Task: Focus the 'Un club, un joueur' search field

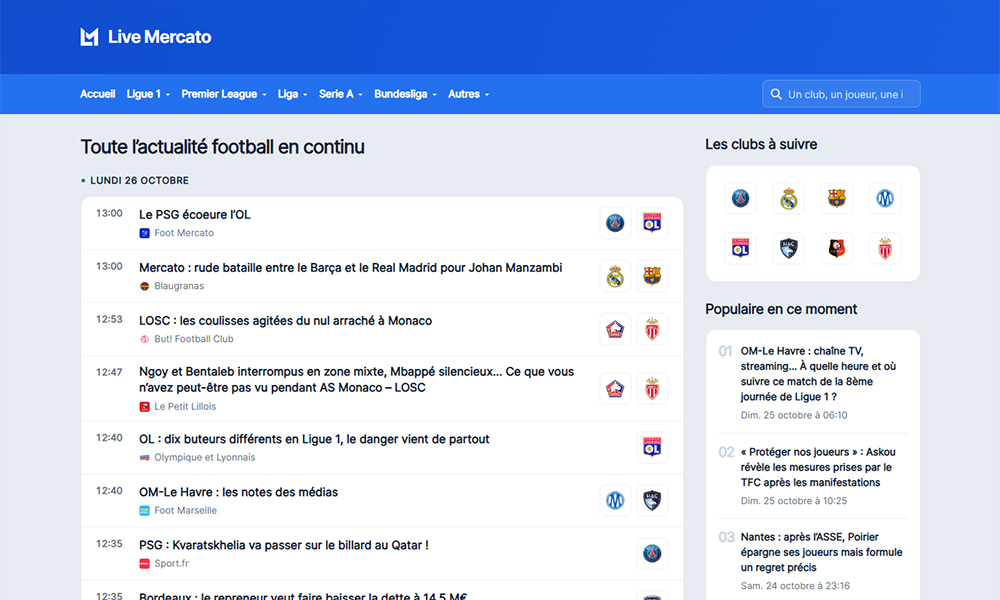Action: pos(841,94)
